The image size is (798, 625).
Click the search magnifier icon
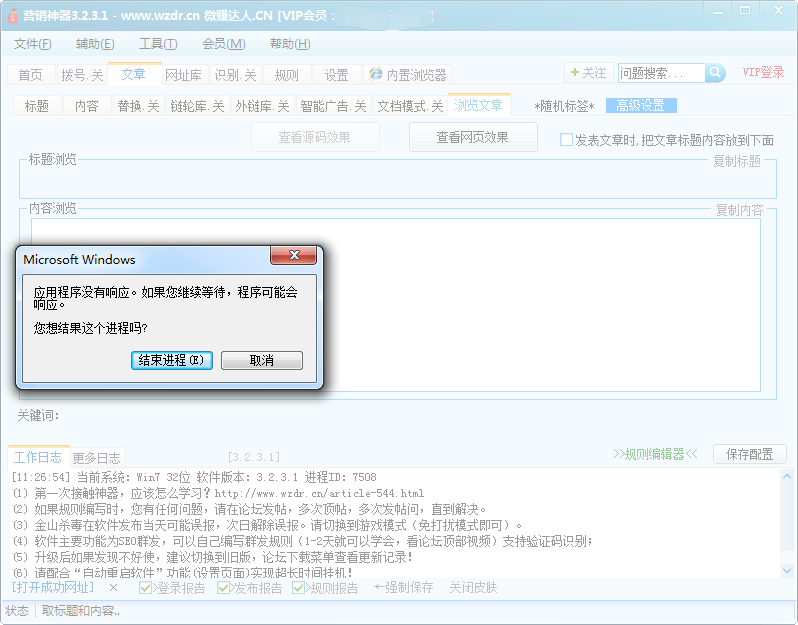[715, 73]
